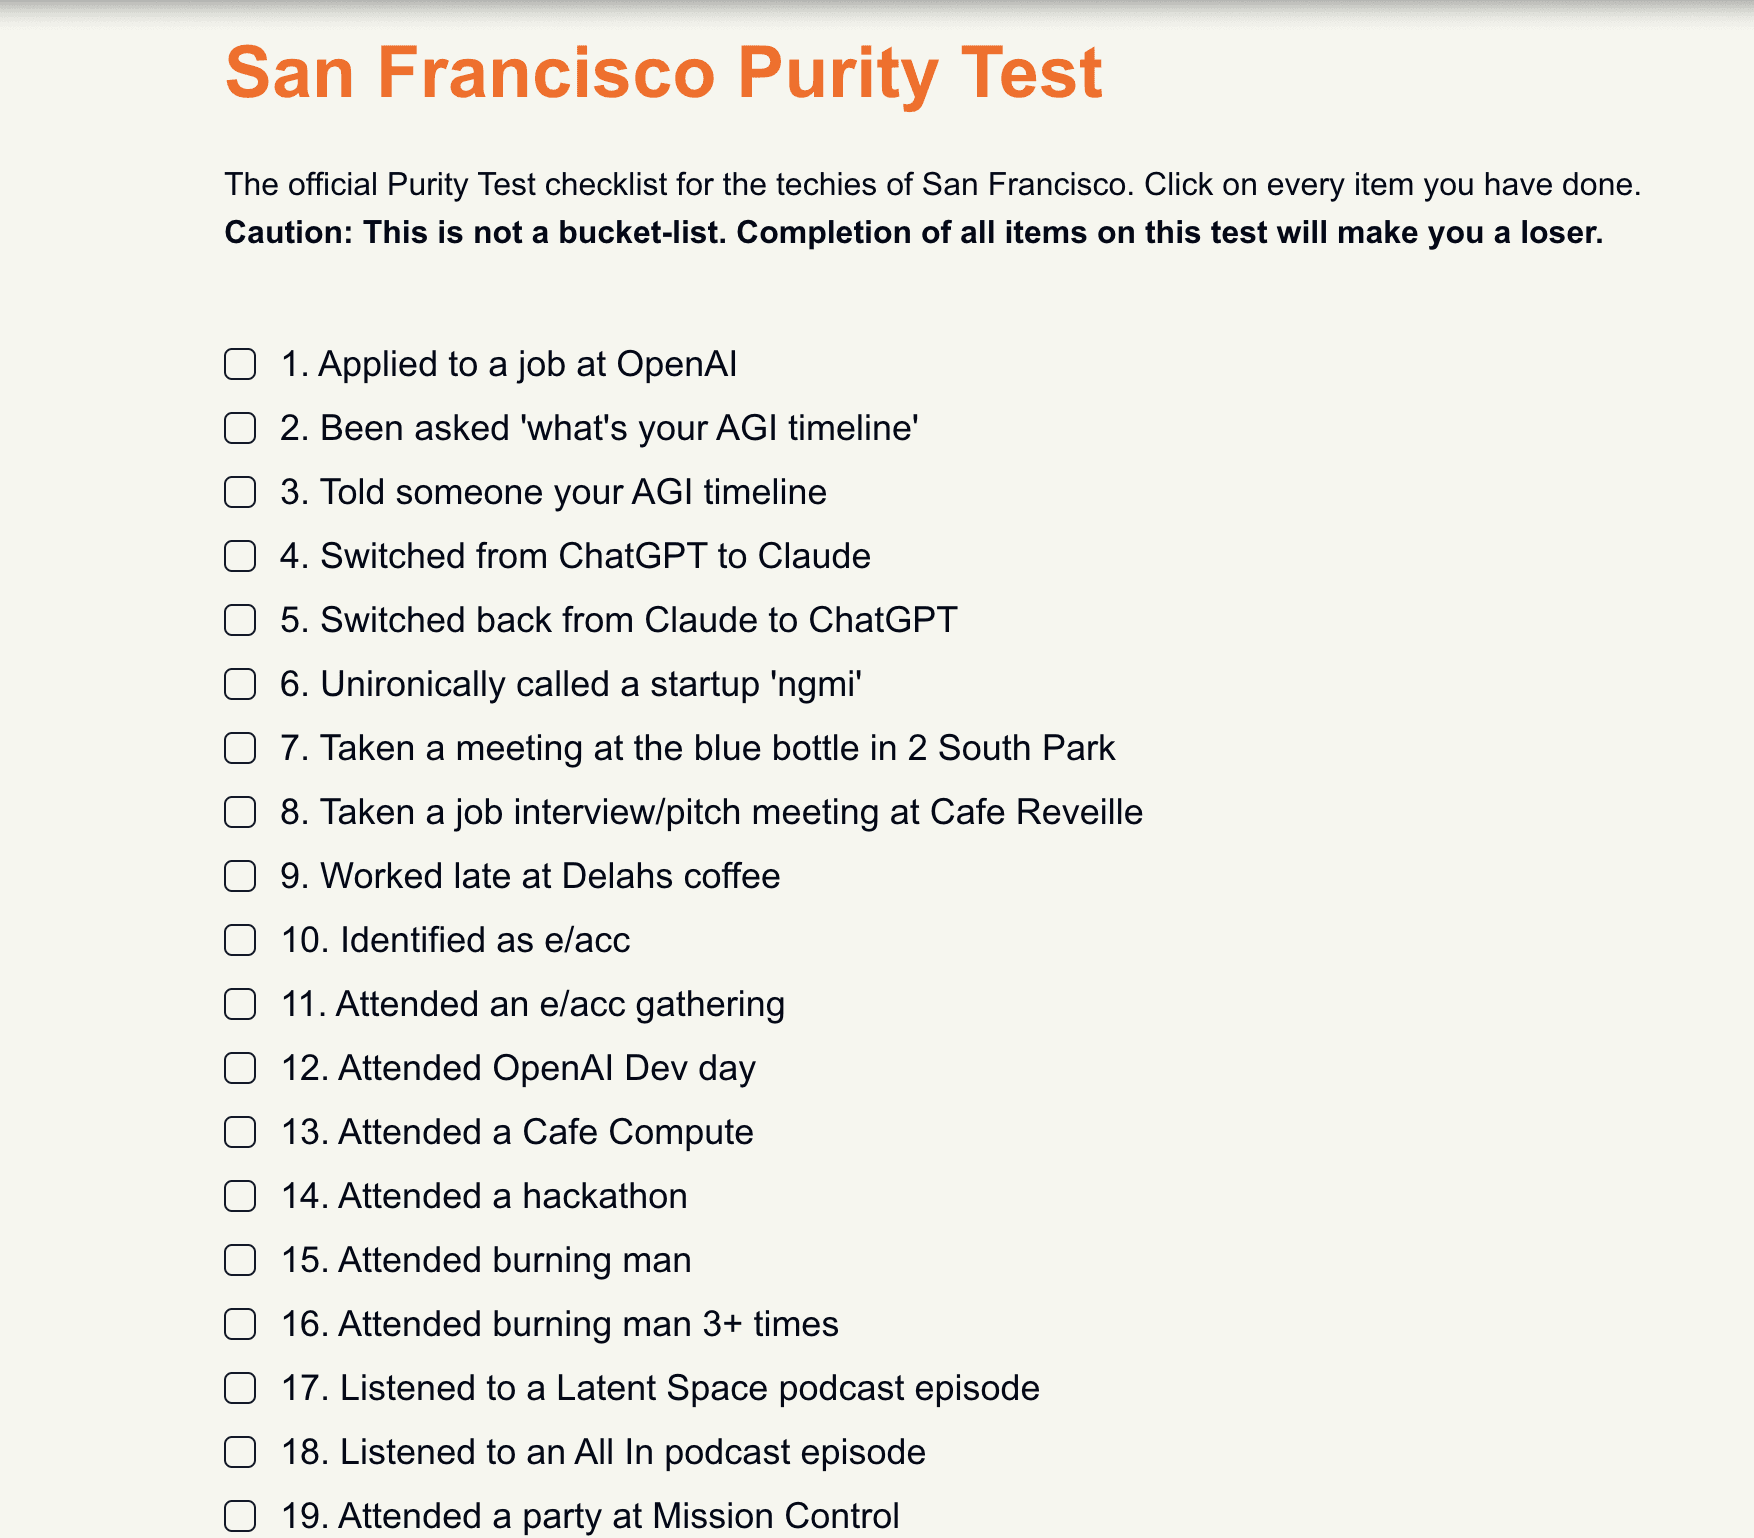Check 'Attended a party at Mission Control'
This screenshot has width=1754, height=1538.
coord(240,1516)
